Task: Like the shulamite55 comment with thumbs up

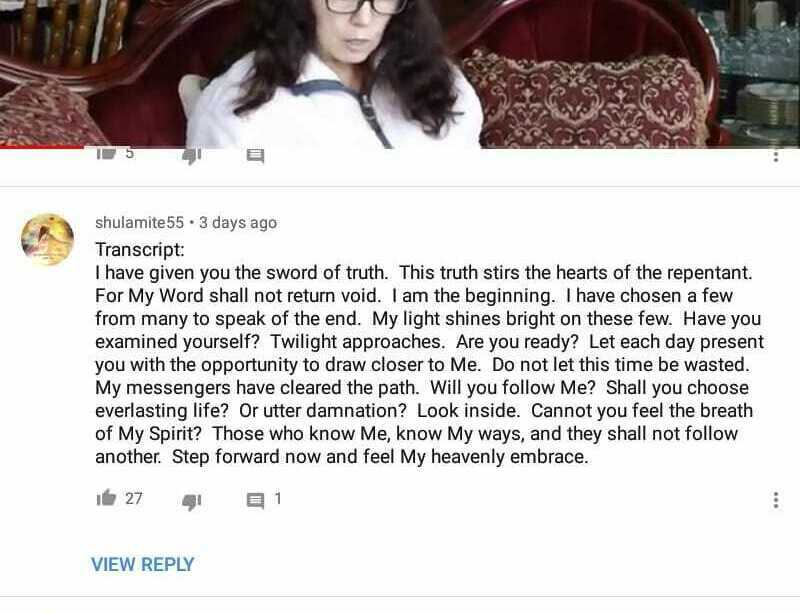Action: point(106,497)
